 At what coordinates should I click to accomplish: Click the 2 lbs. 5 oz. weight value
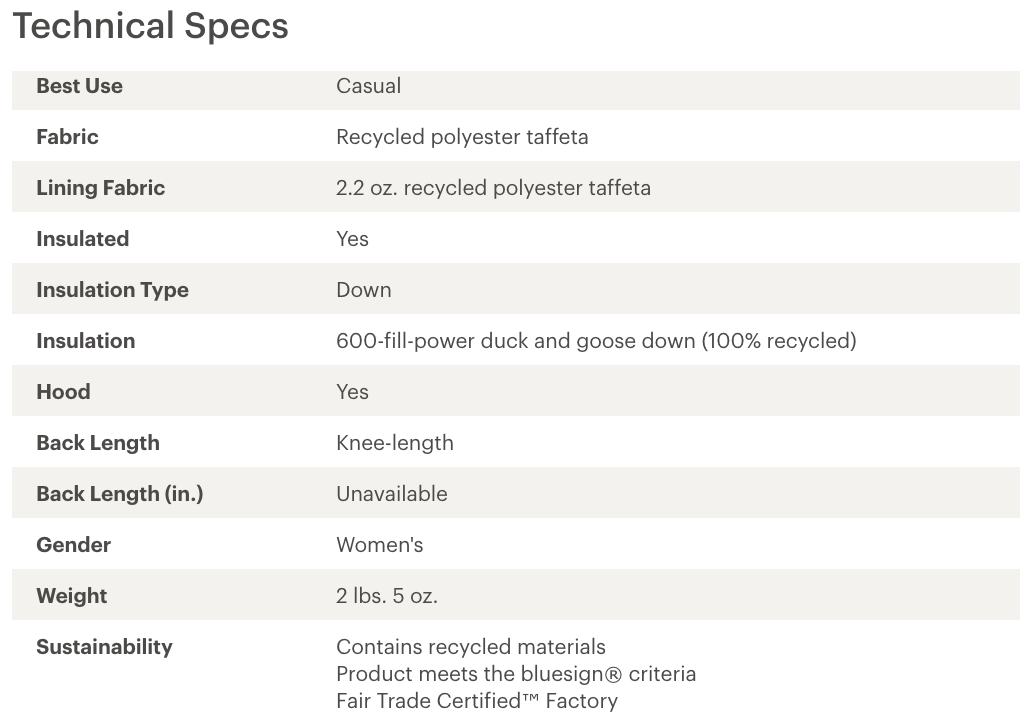point(386,596)
